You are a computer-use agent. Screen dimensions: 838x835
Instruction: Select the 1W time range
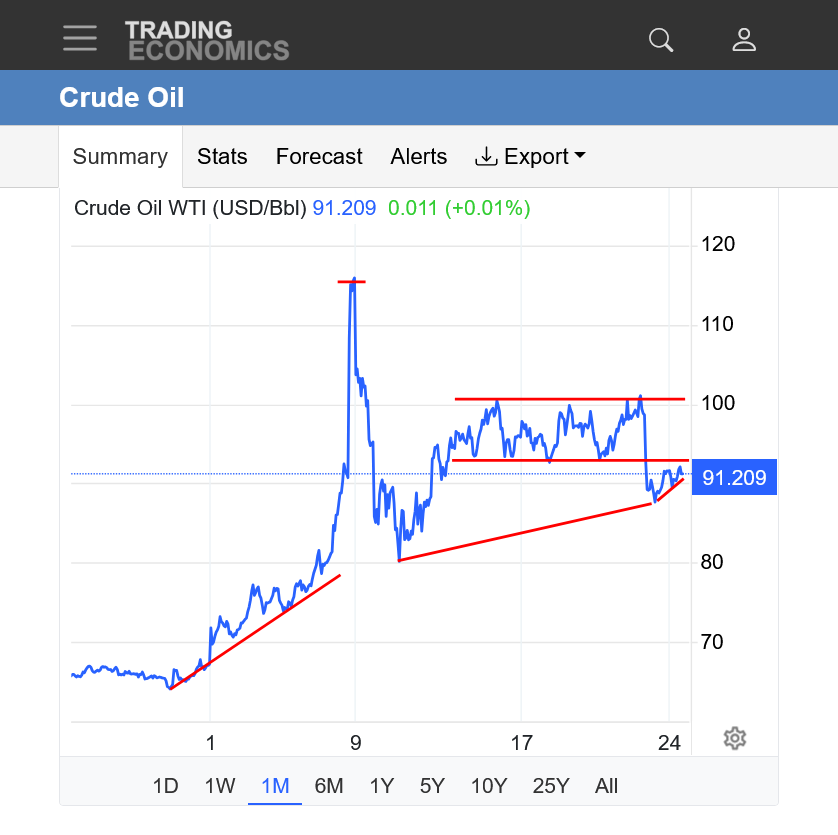pos(220,786)
